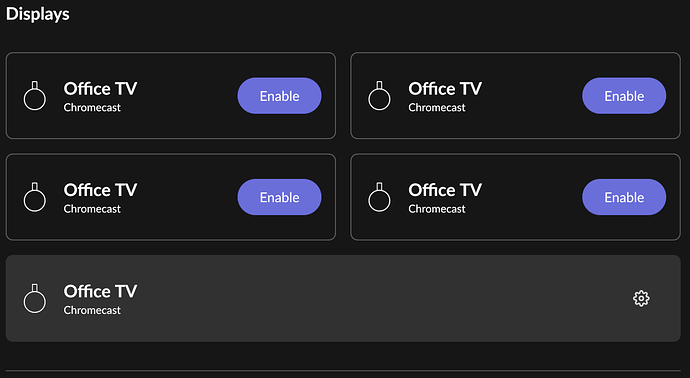Enable the Office TV in middle-right card
Viewport: 690px width, 378px height.
pyautogui.click(x=624, y=197)
